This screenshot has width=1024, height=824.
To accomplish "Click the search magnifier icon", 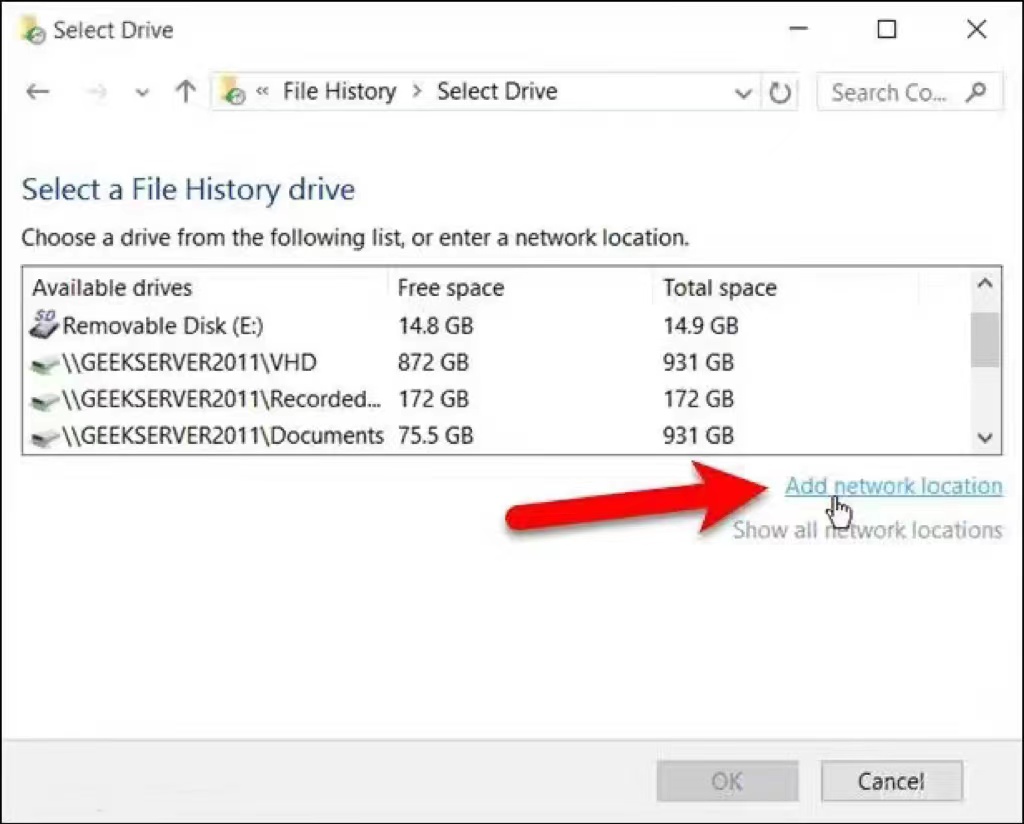I will coord(975,92).
